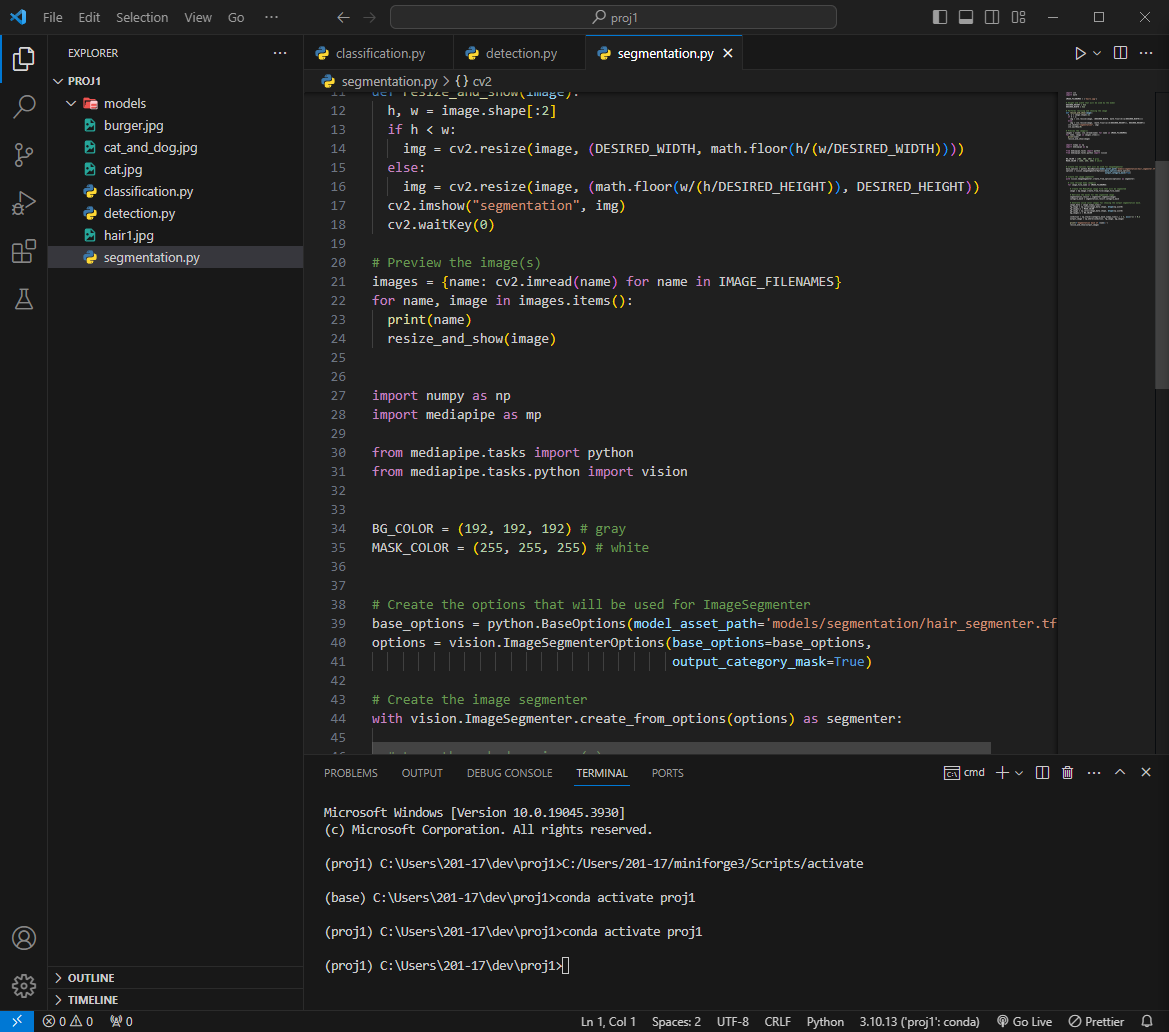This screenshot has width=1169, height=1032.
Task: Switch to the OUTPUT panel tab
Action: tap(422, 773)
